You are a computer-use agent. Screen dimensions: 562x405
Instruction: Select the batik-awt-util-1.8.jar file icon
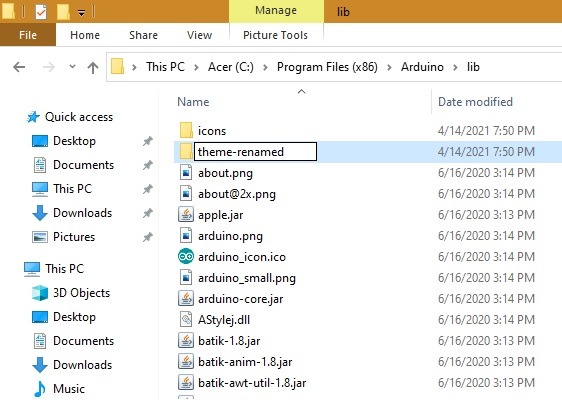[x=186, y=383]
